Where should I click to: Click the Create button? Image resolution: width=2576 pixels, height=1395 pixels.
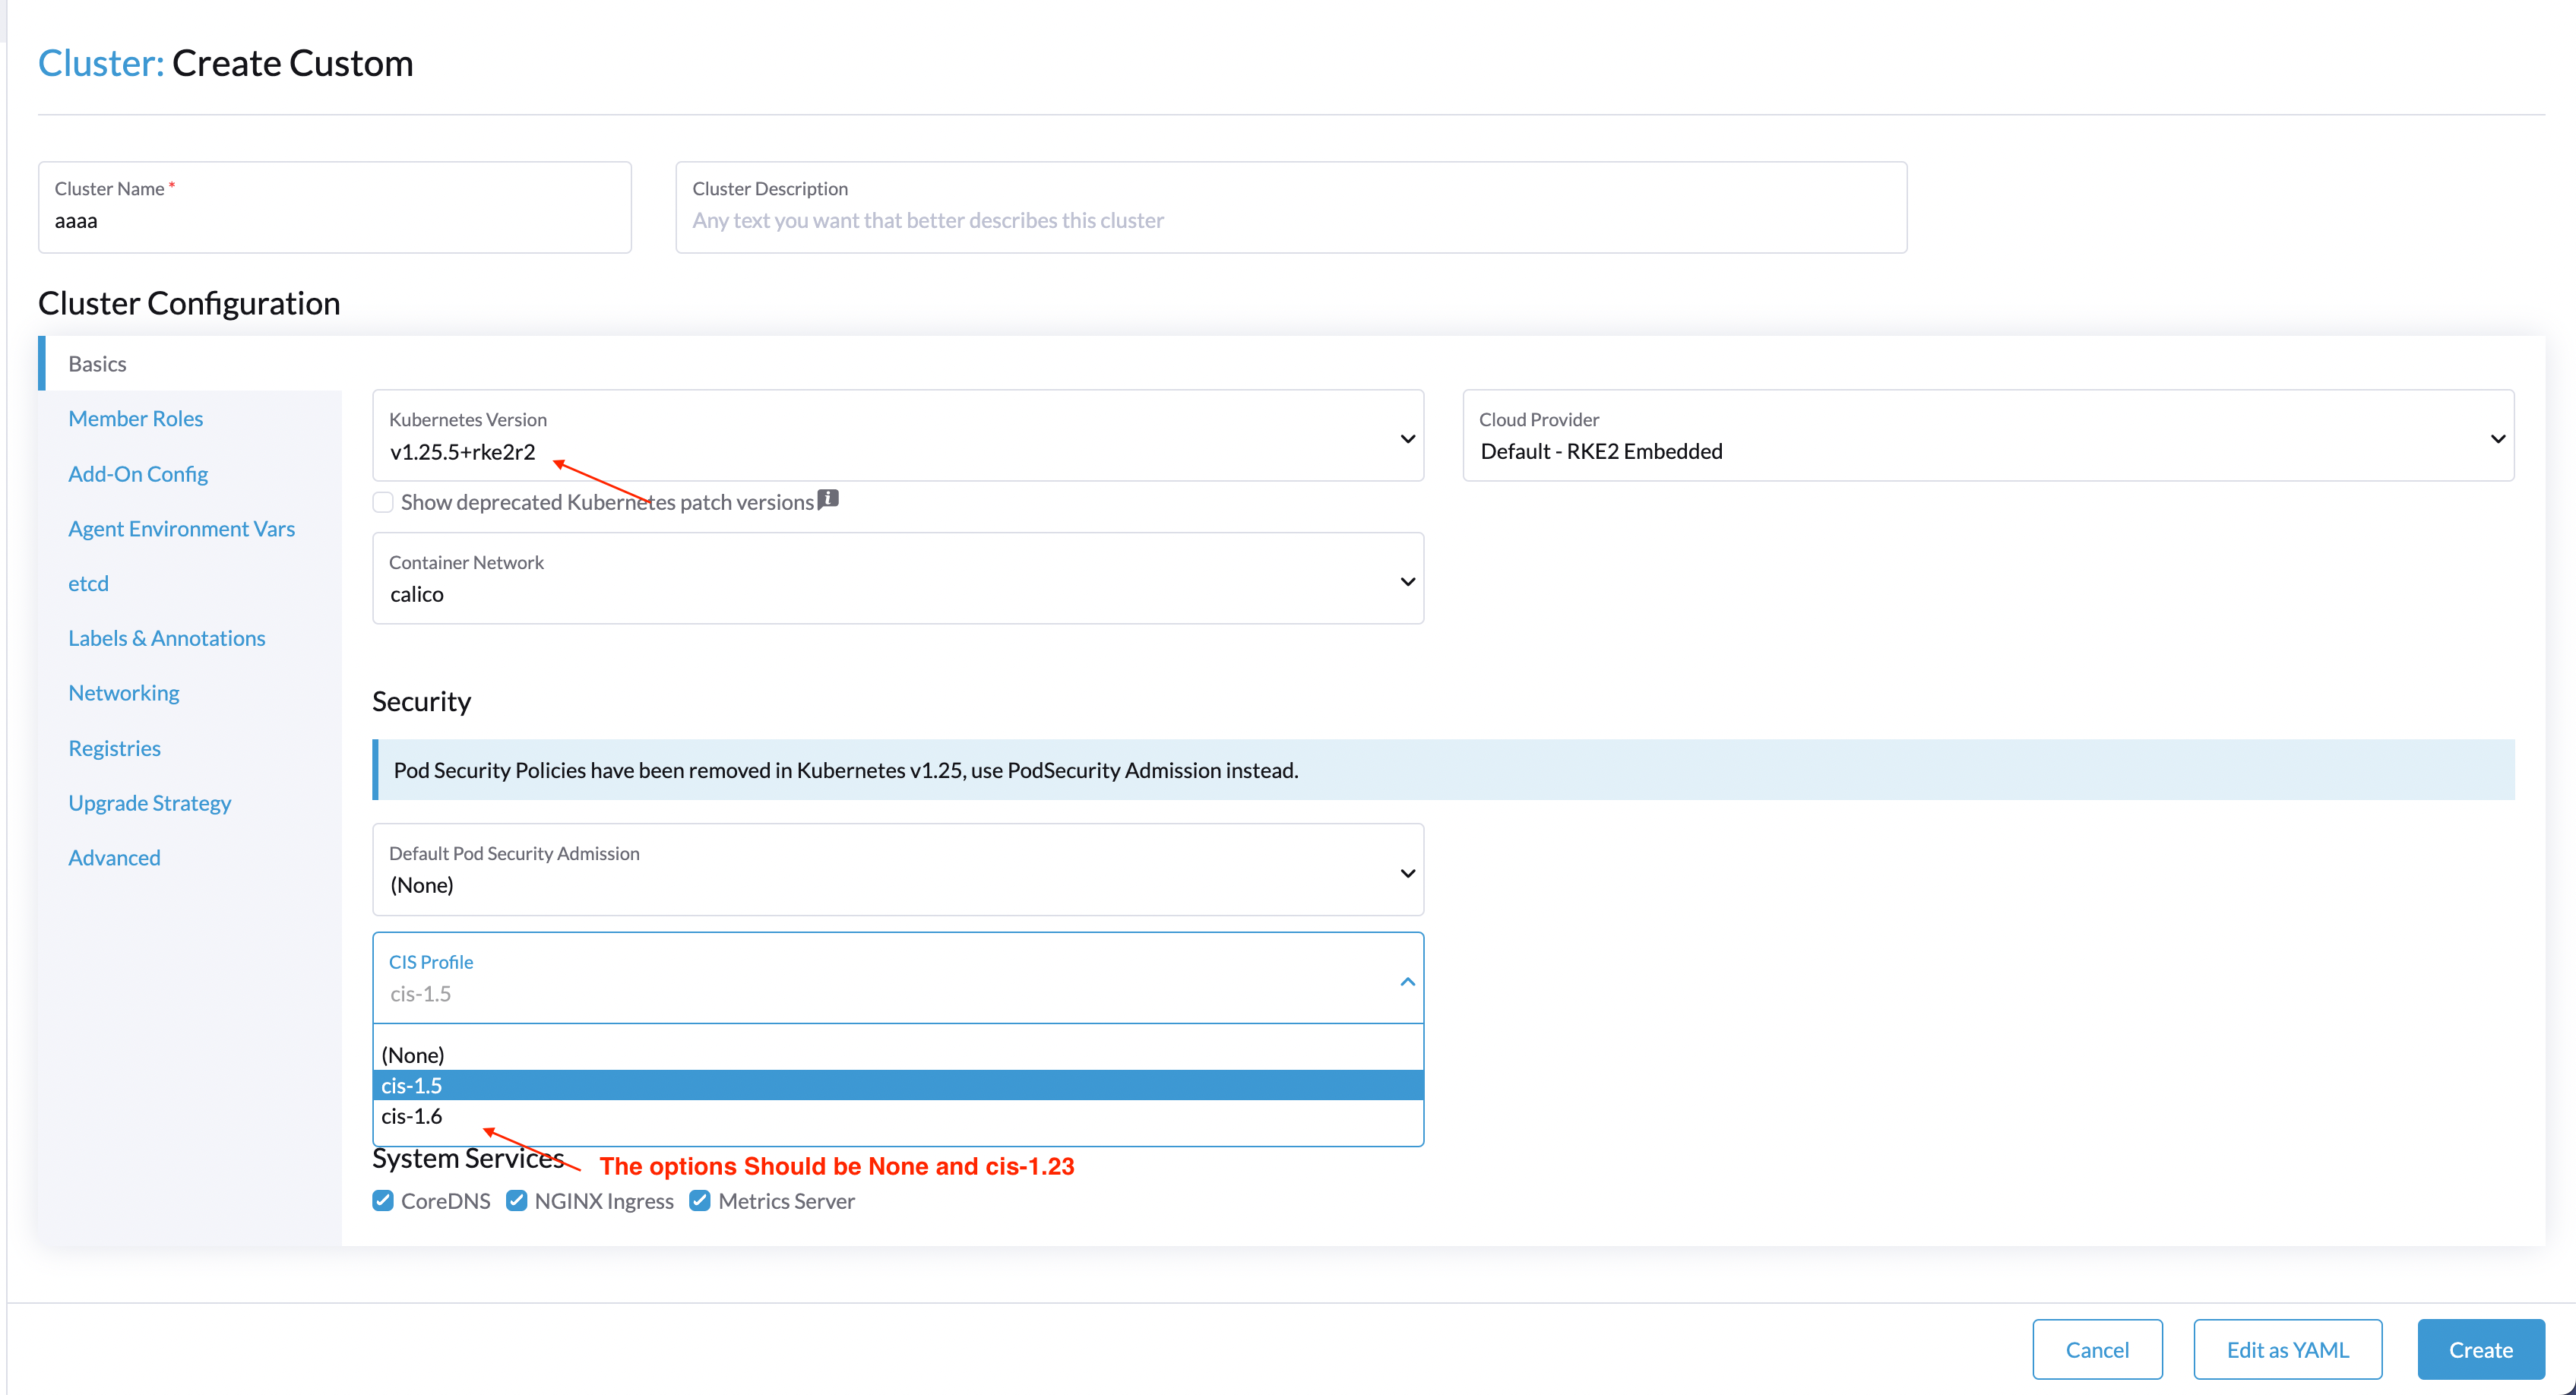2480,1349
